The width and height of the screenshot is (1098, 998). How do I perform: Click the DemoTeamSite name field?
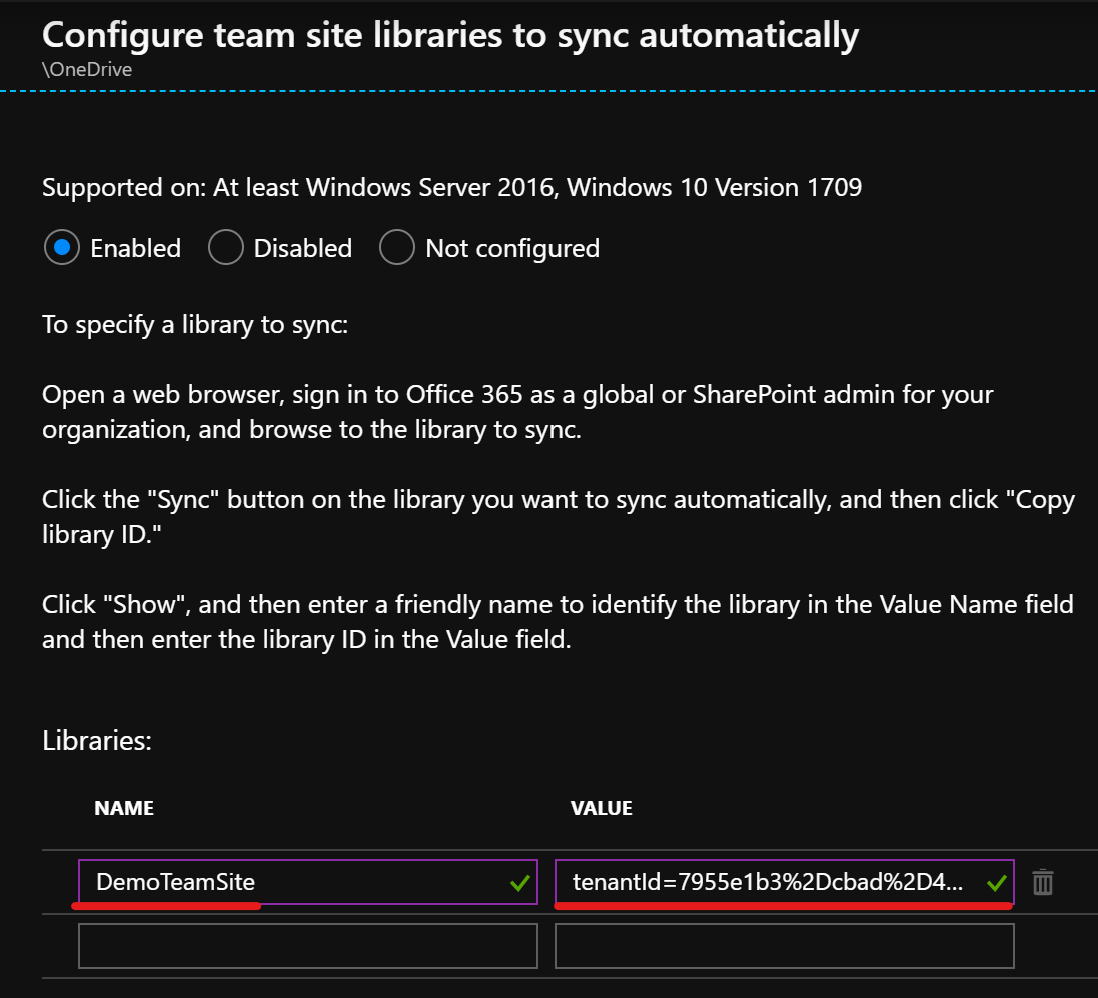click(308, 882)
